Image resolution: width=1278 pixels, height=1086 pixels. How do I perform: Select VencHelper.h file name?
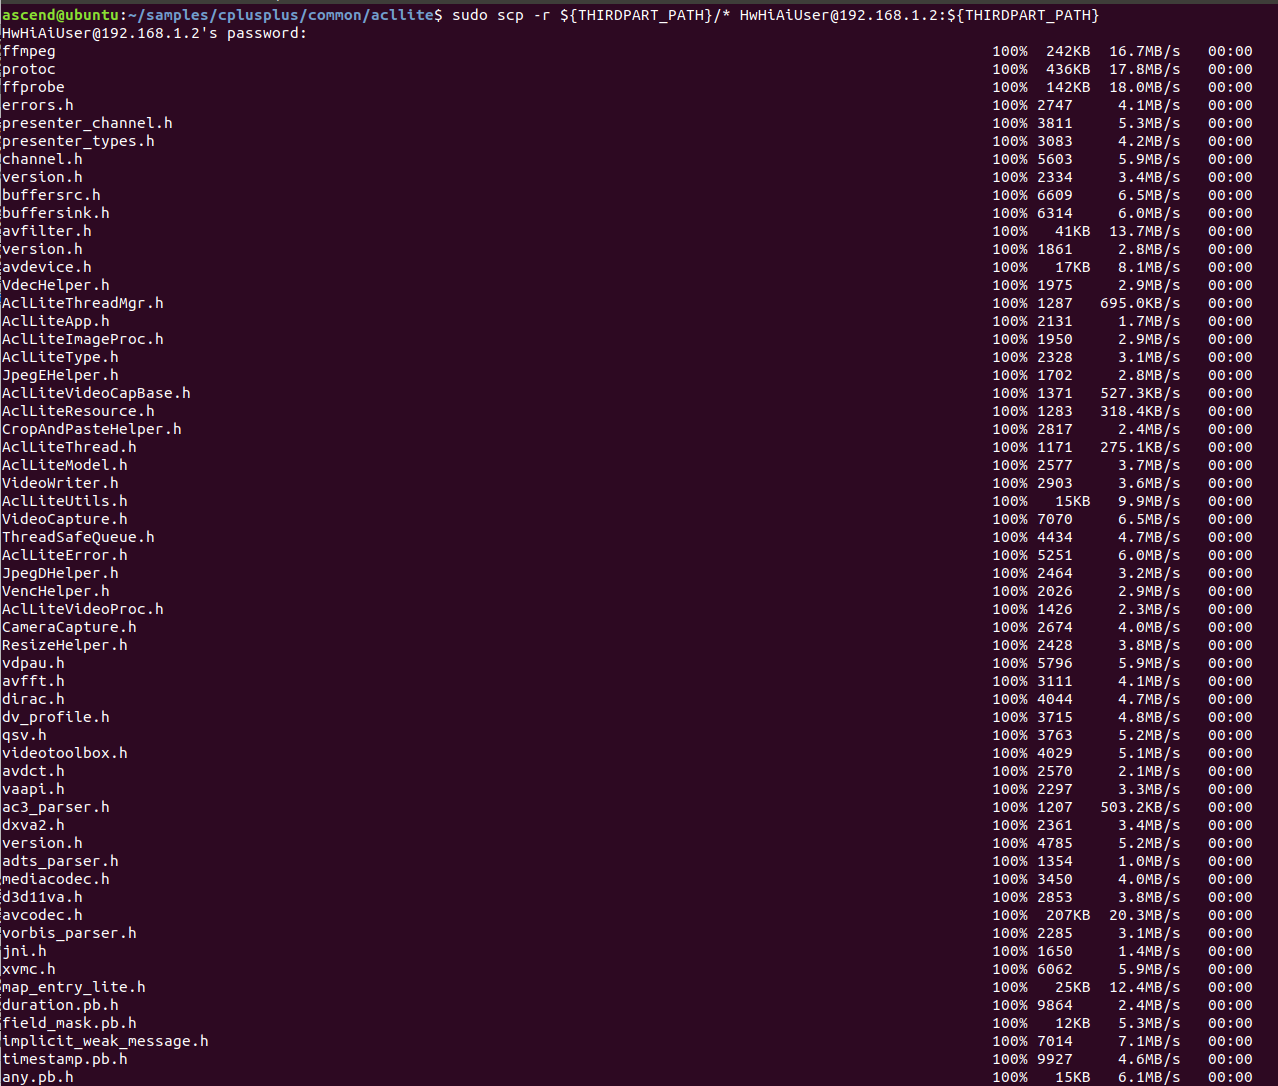click(x=56, y=591)
